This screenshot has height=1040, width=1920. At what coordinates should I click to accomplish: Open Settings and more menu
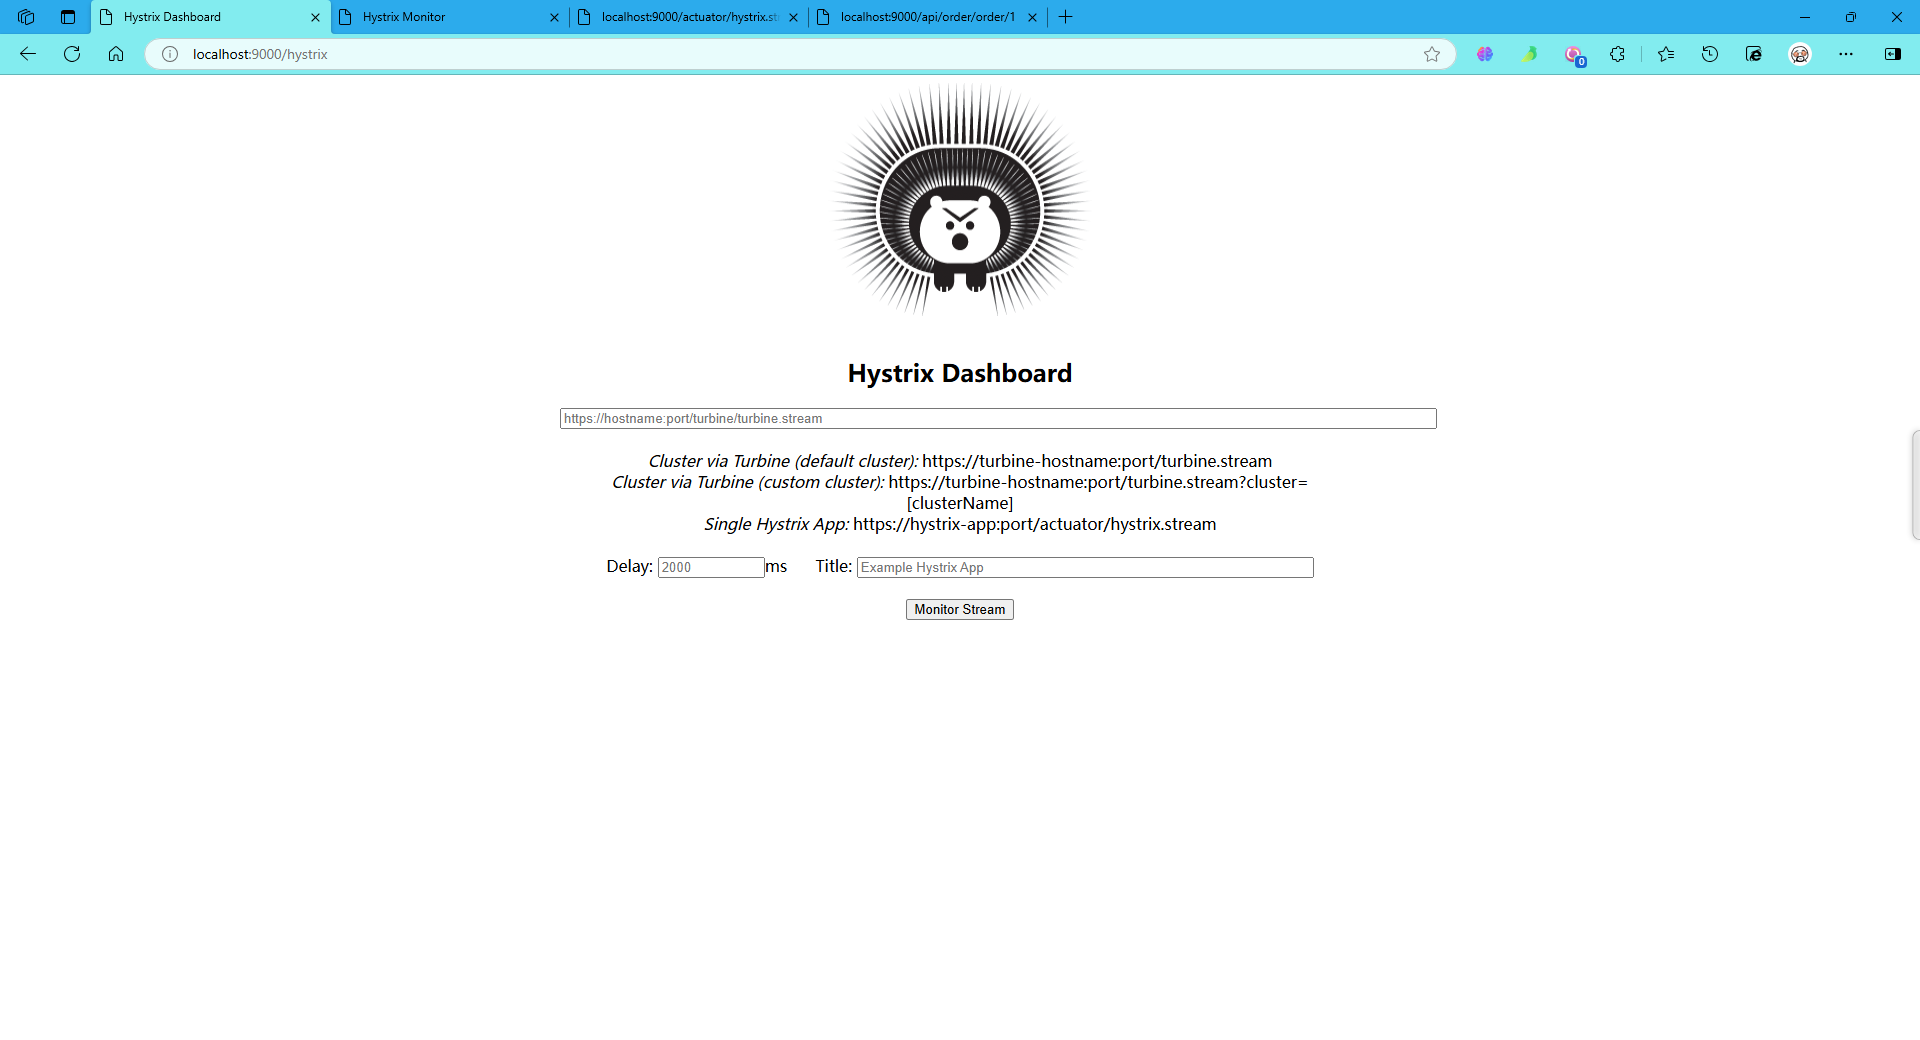tap(1846, 54)
